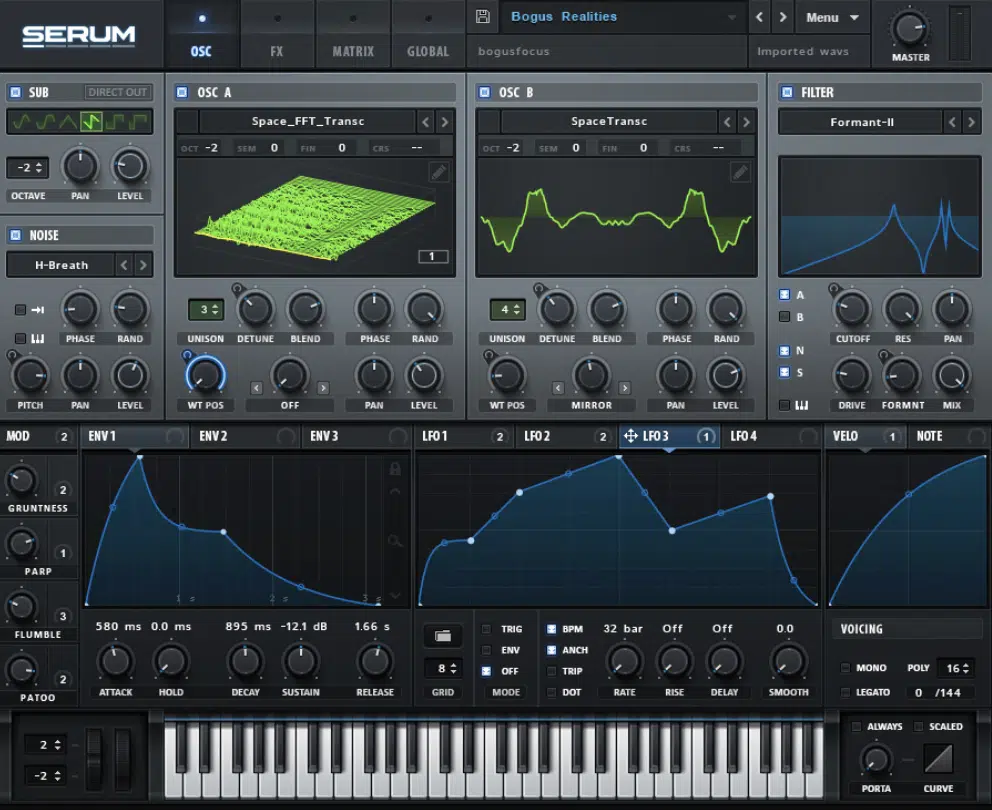Toggle the FILTER enable switch
The image size is (992, 810).
[787, 92]
